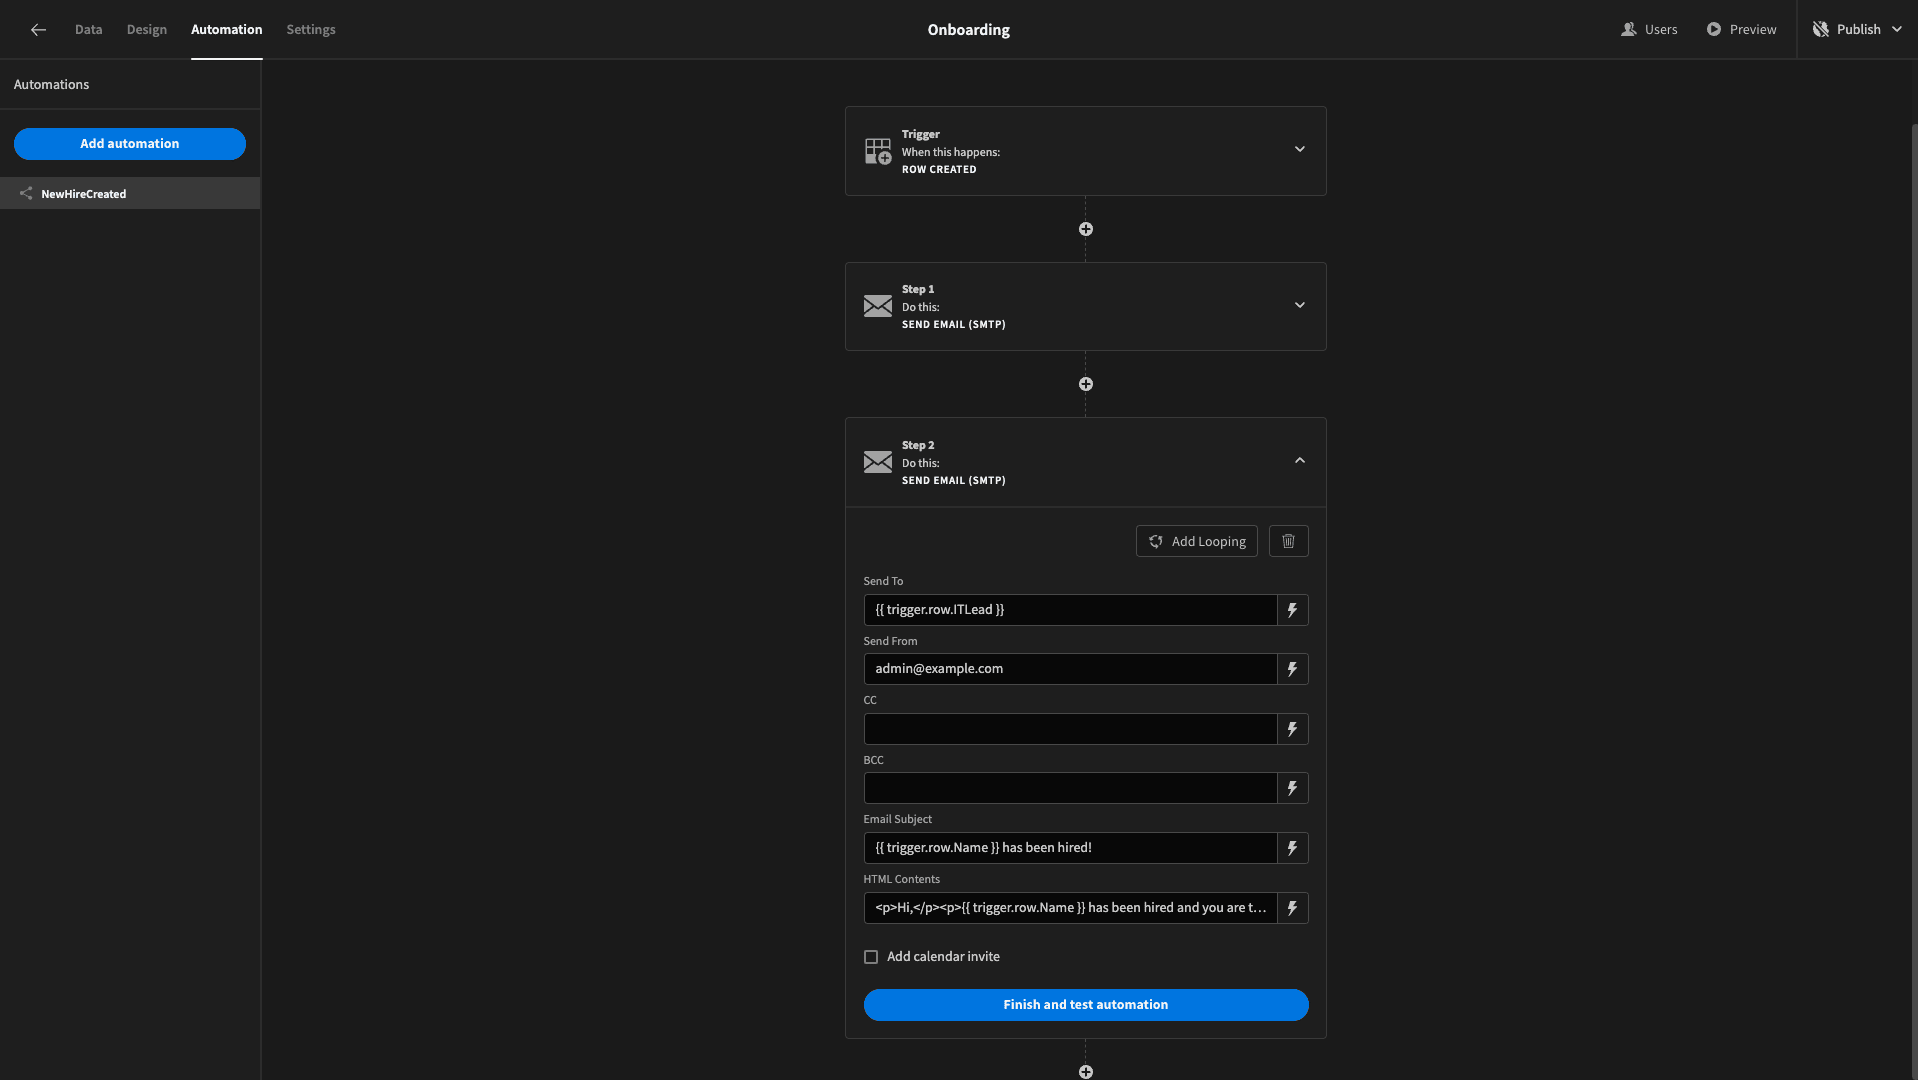
Task: Click the Trigger row-created table icon
Action: [x=878, y=151]
